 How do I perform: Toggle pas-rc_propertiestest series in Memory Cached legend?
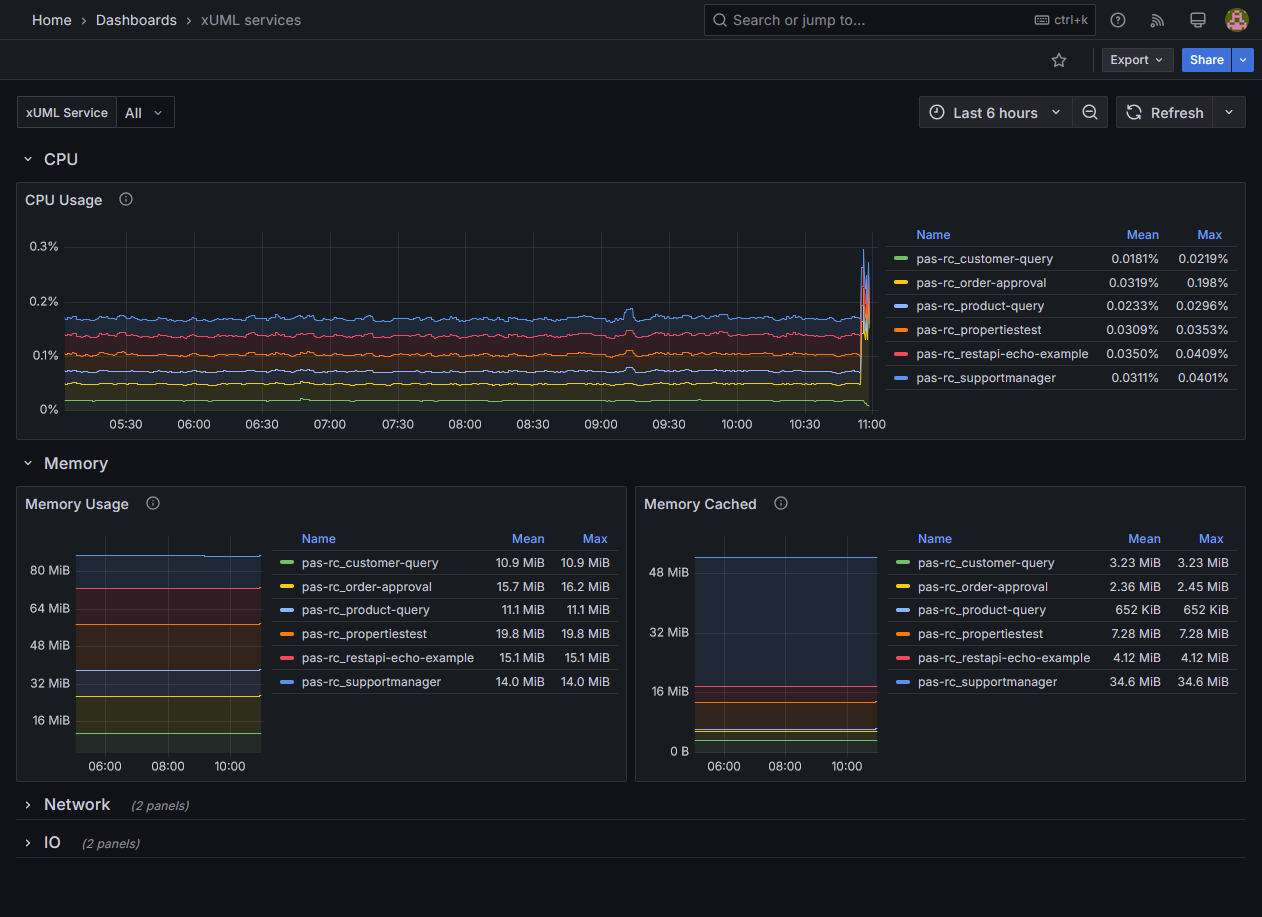[980, 634]
